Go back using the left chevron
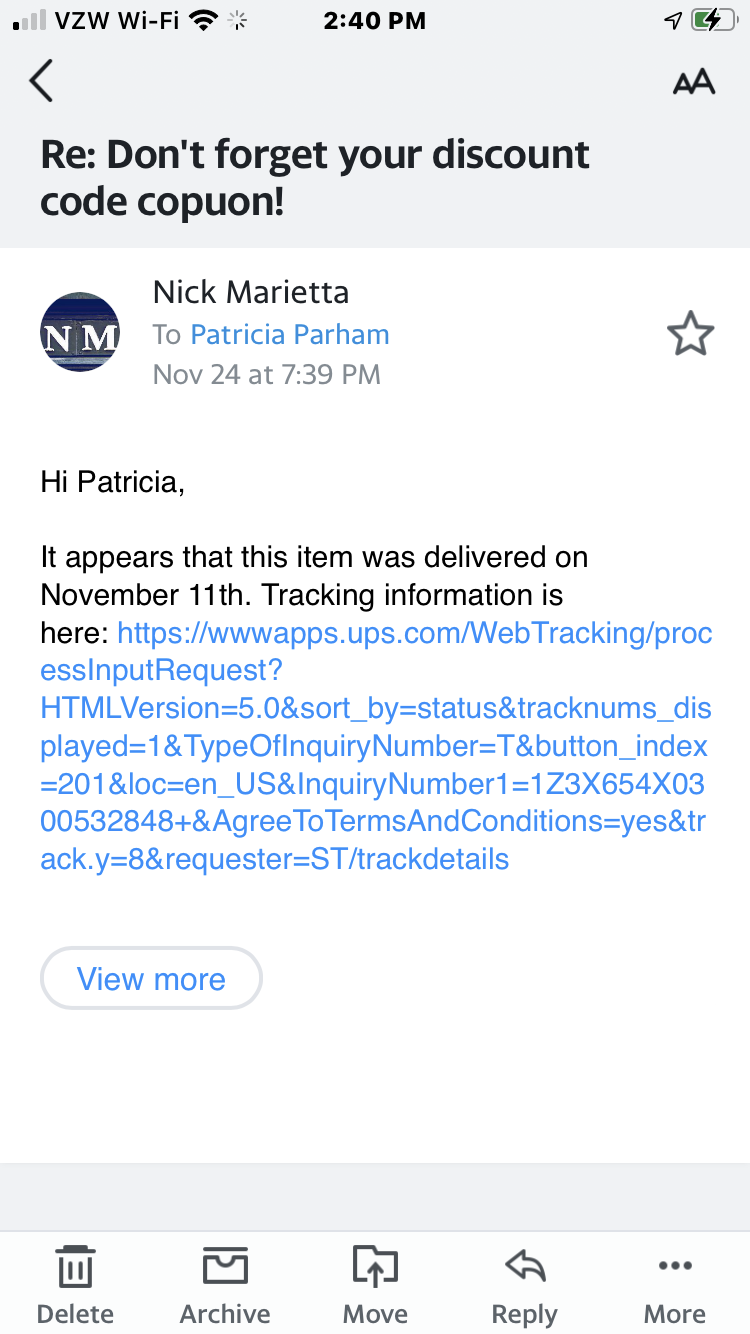The width and height of the screenshot is (750, 1334). tap(41, 81)
